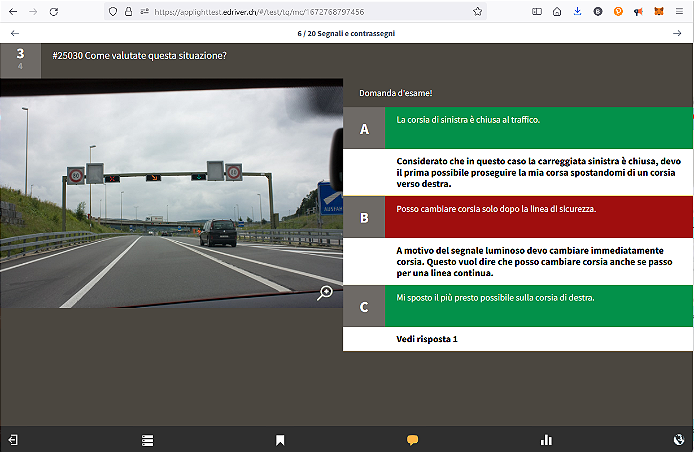The height and width of the screenshot is (453, 694).
Task: Click the '6 / 20 Segnali e contrassegni' title
Action: pos(346,33)
